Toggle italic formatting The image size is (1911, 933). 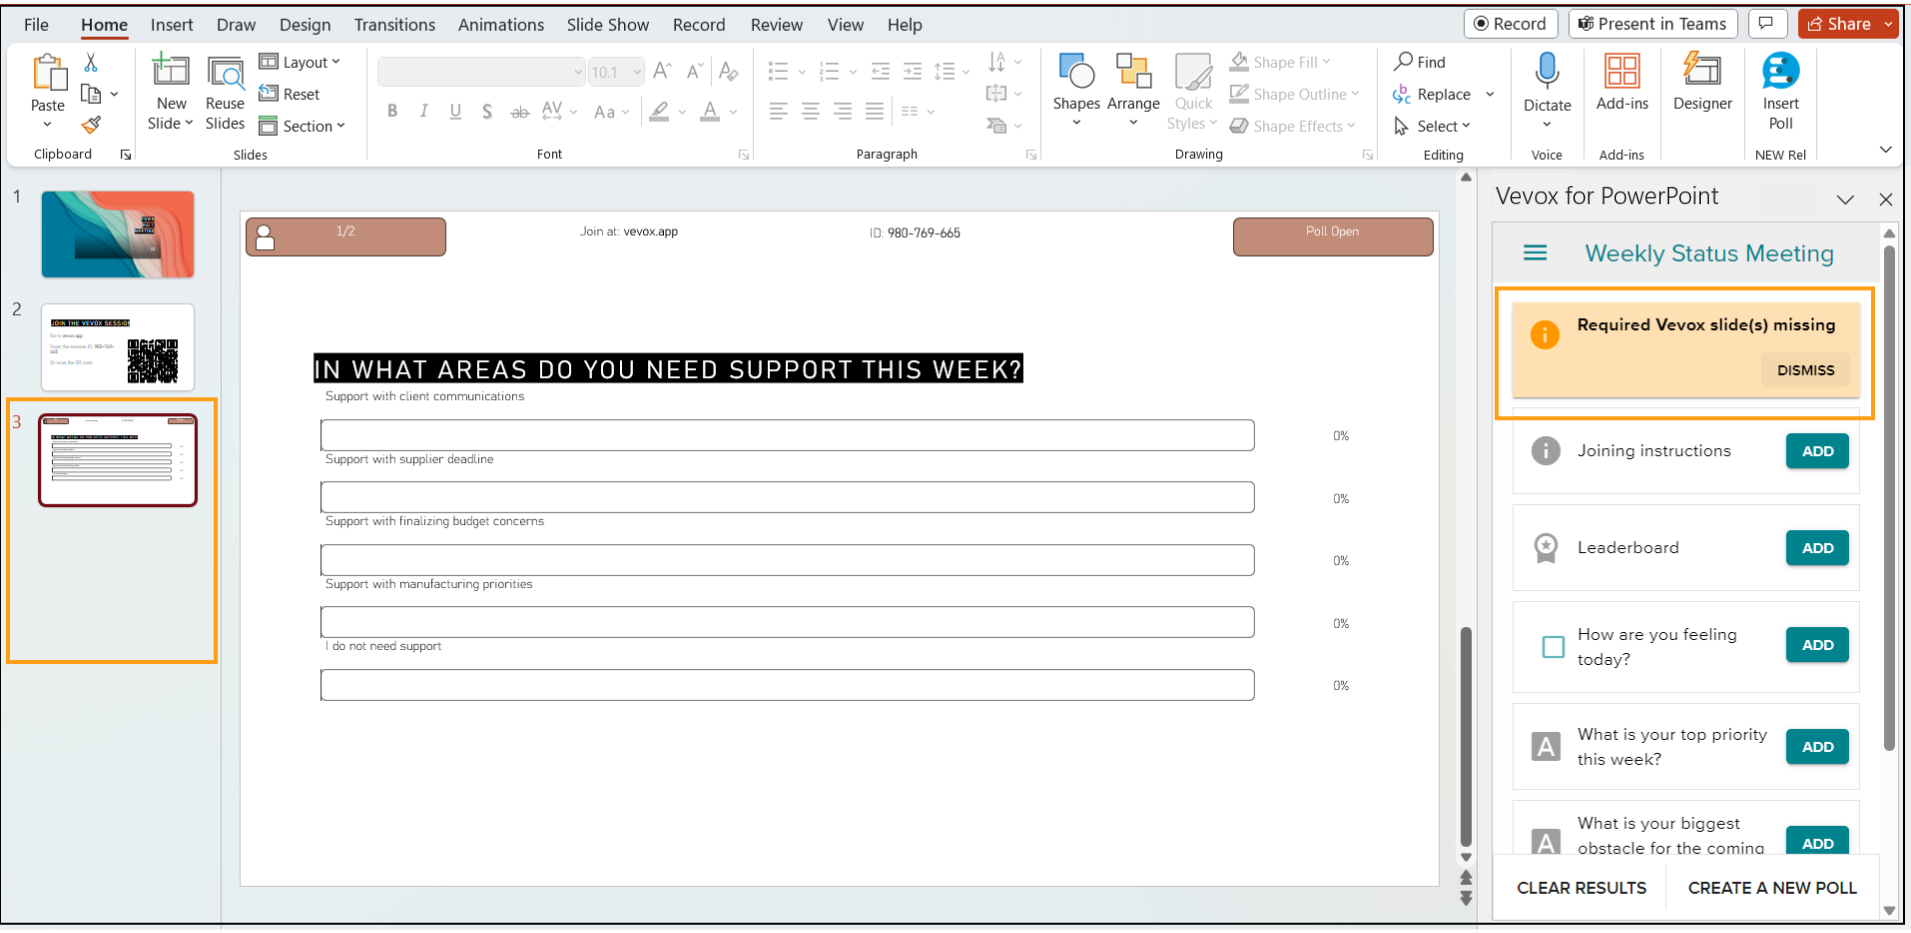[x=423, y=111]
